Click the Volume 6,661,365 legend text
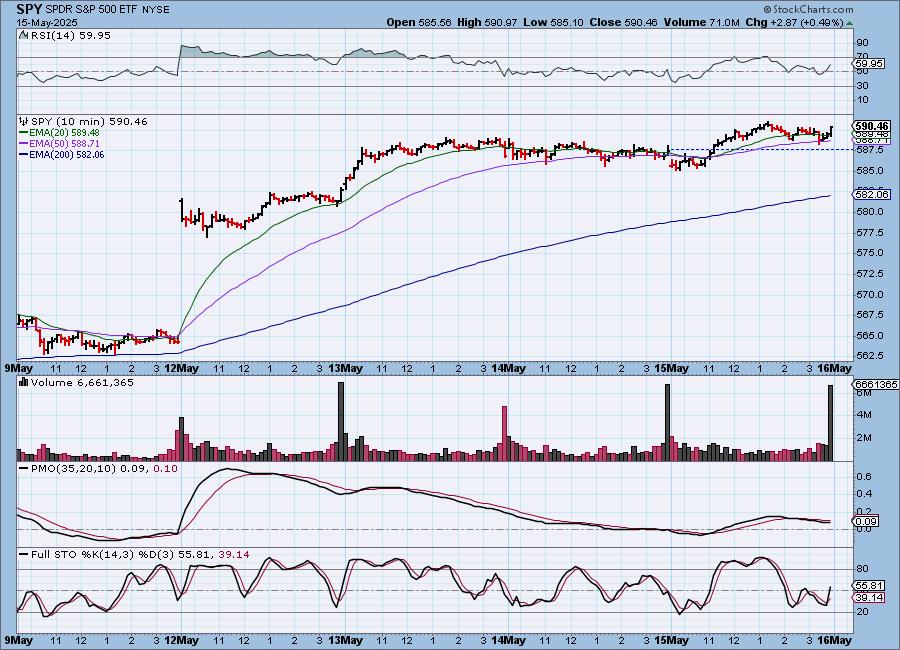 coord(82,382)
